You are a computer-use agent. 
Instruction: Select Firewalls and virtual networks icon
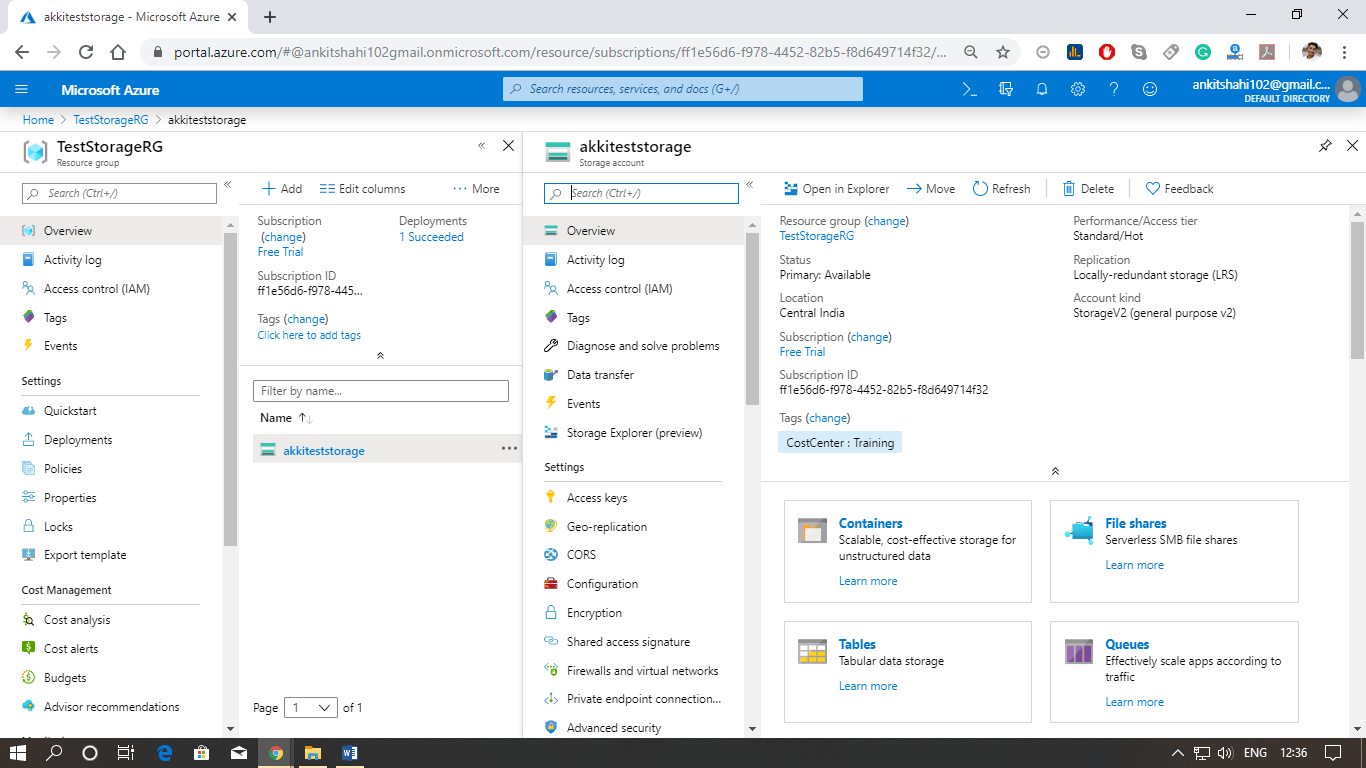pyautogui.click(x=549, y=670)
